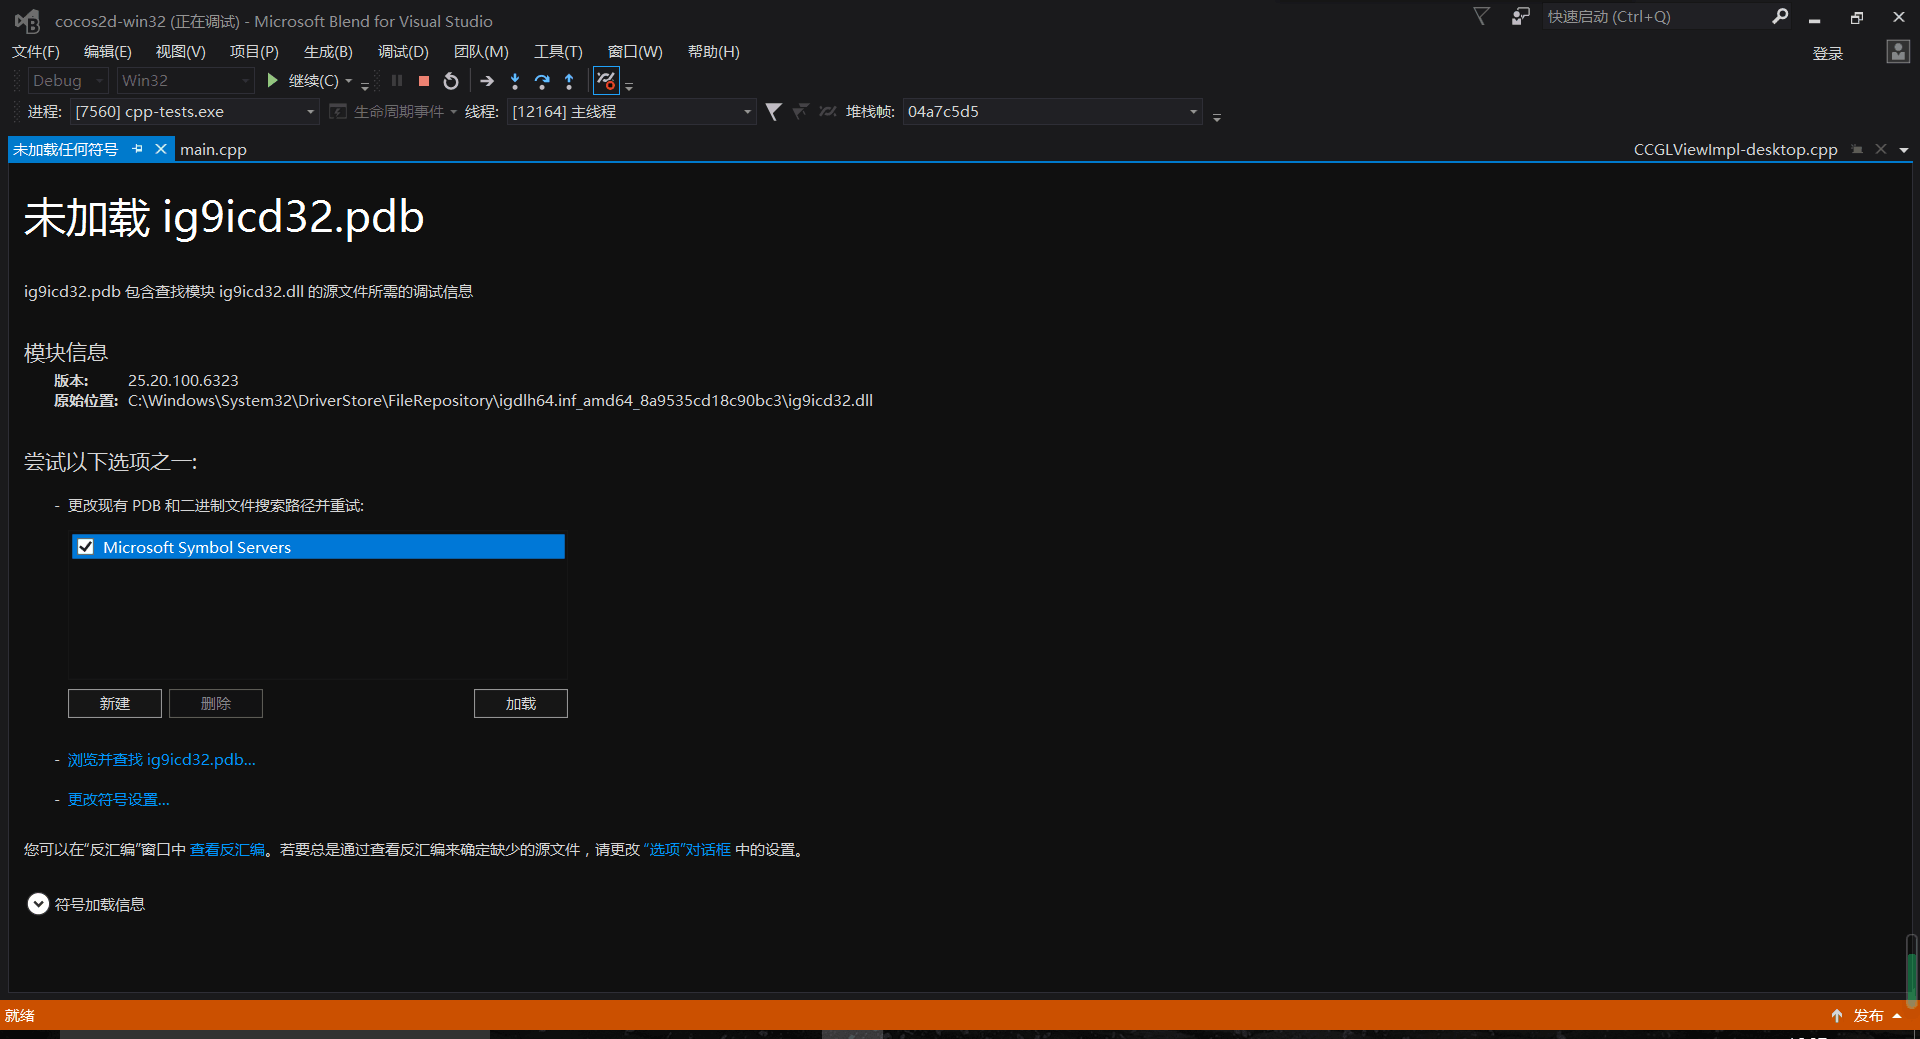Click the 生命周期事件 icon
The image size is (1920, 1039).
(x=338, y=111)
